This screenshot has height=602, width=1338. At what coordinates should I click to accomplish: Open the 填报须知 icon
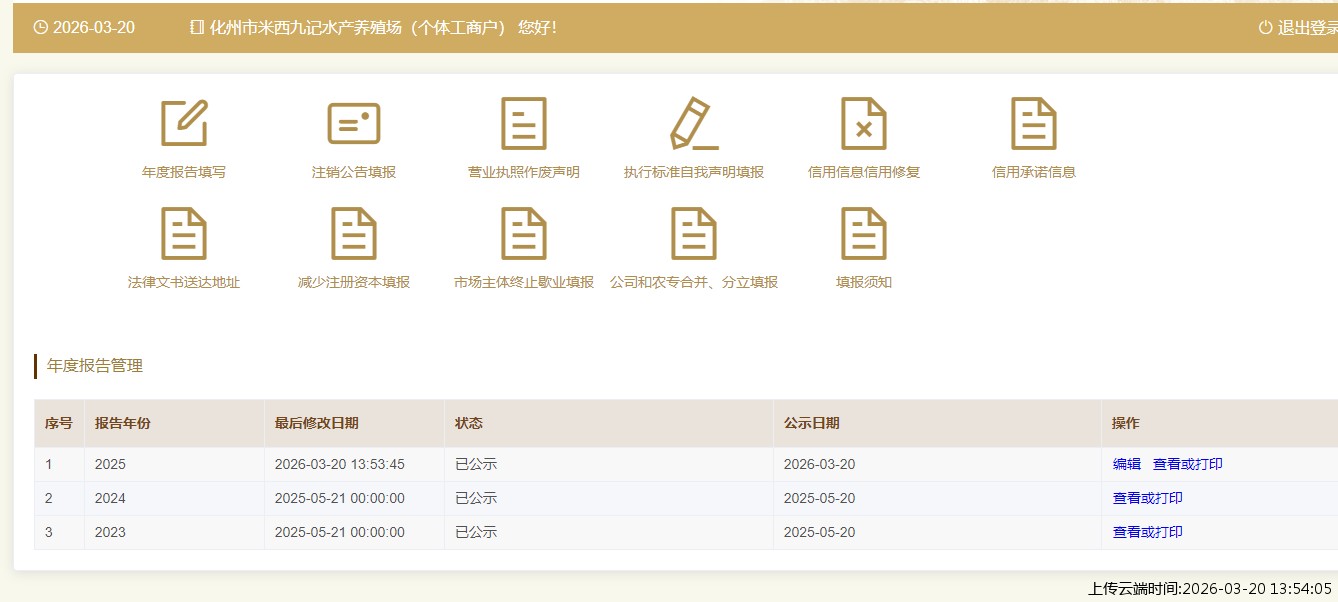click(864, 234)
